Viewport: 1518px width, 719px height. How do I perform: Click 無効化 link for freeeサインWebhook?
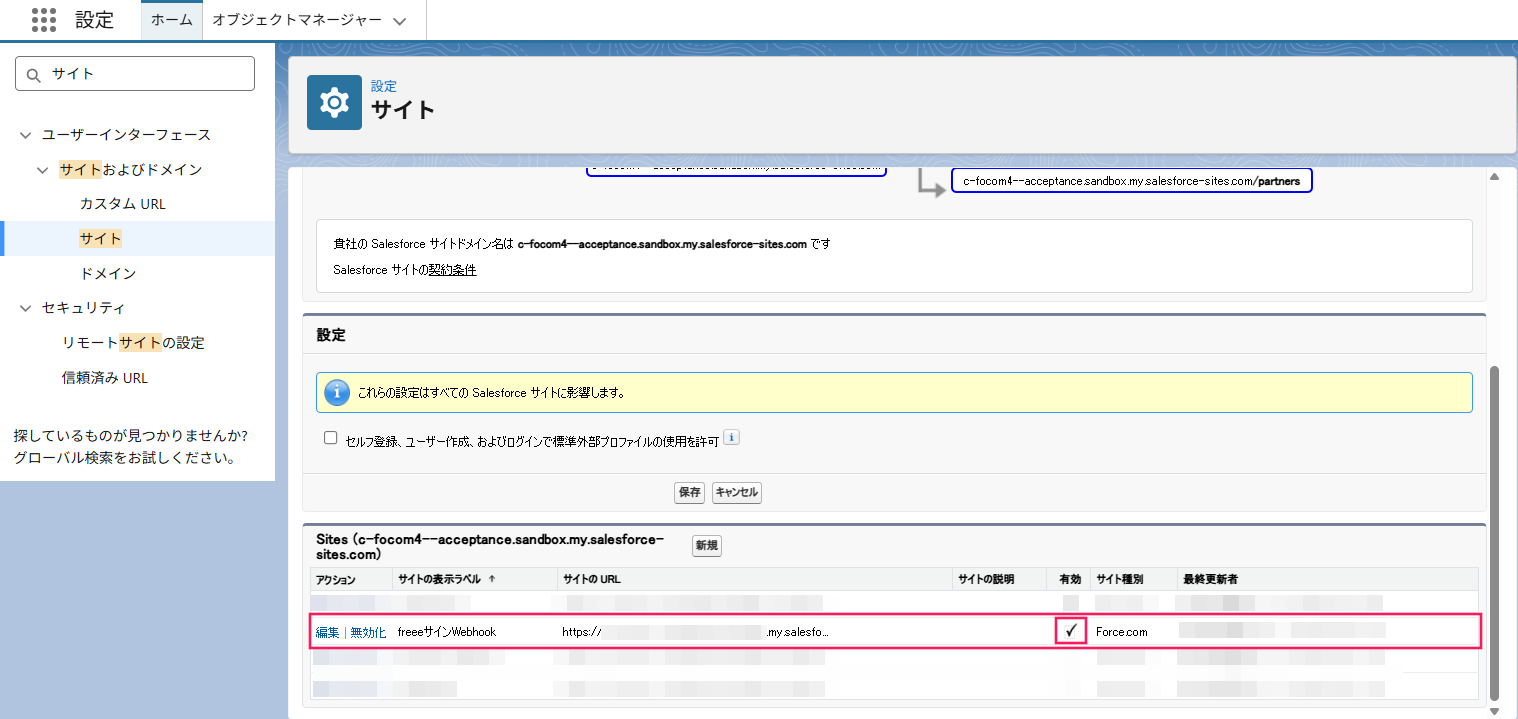click(368, 632)
